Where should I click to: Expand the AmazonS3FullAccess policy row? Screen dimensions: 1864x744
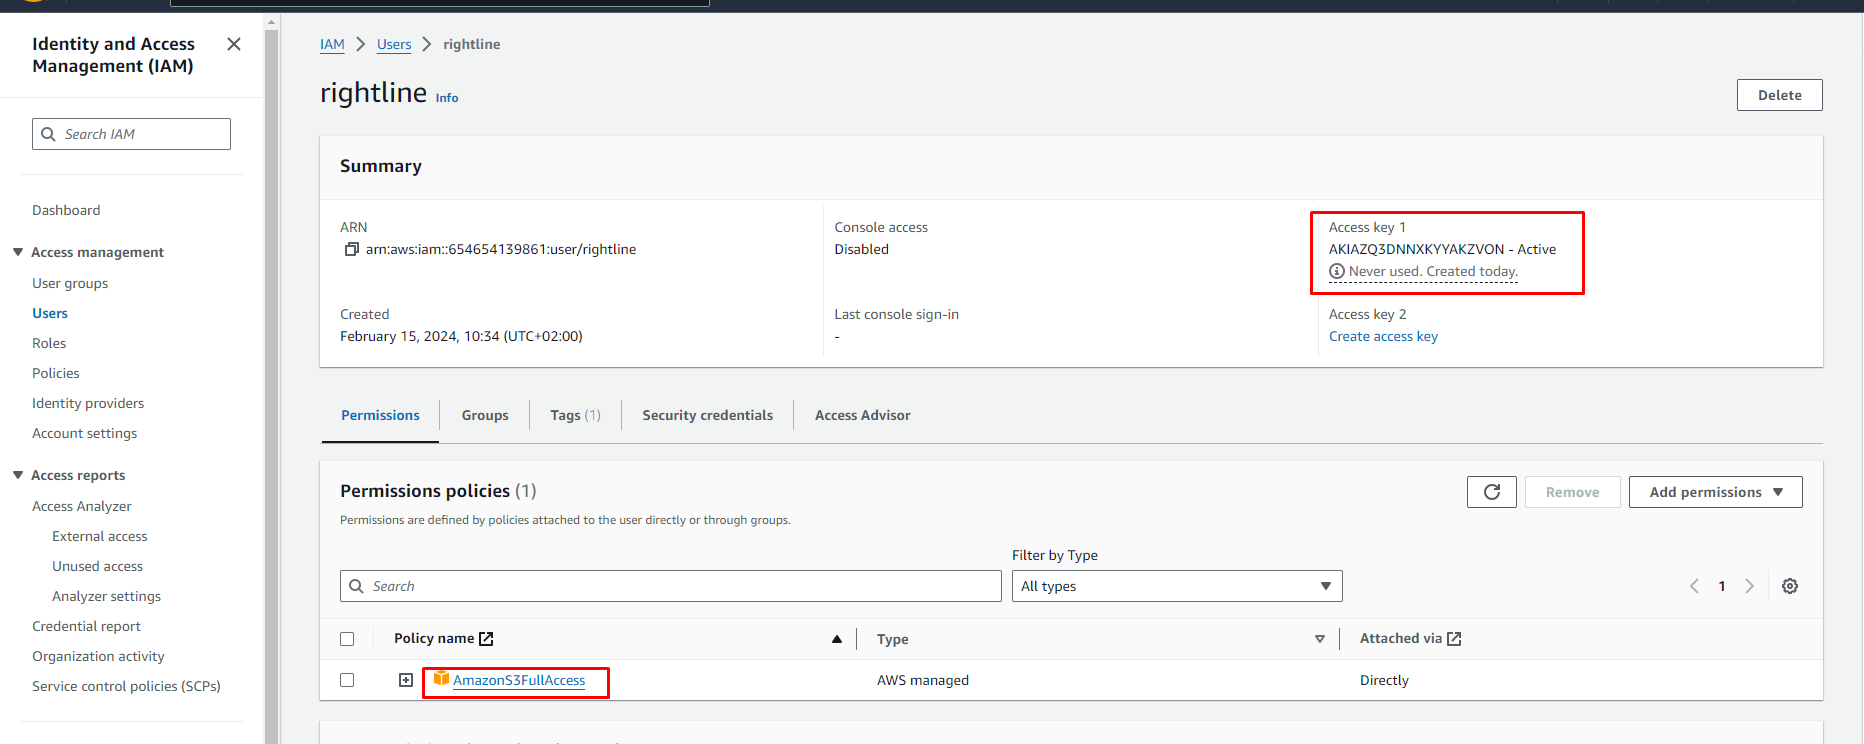point(406,680)
